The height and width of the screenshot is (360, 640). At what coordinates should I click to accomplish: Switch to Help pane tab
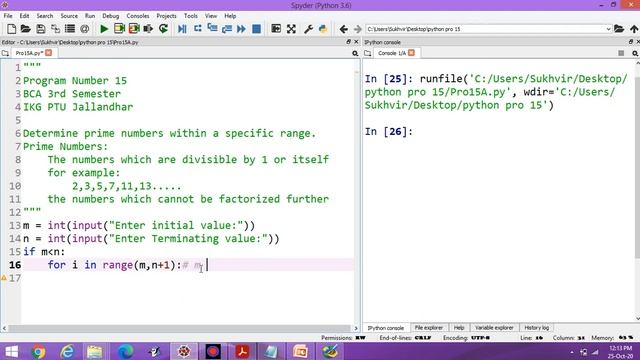(x=459, y=328)
